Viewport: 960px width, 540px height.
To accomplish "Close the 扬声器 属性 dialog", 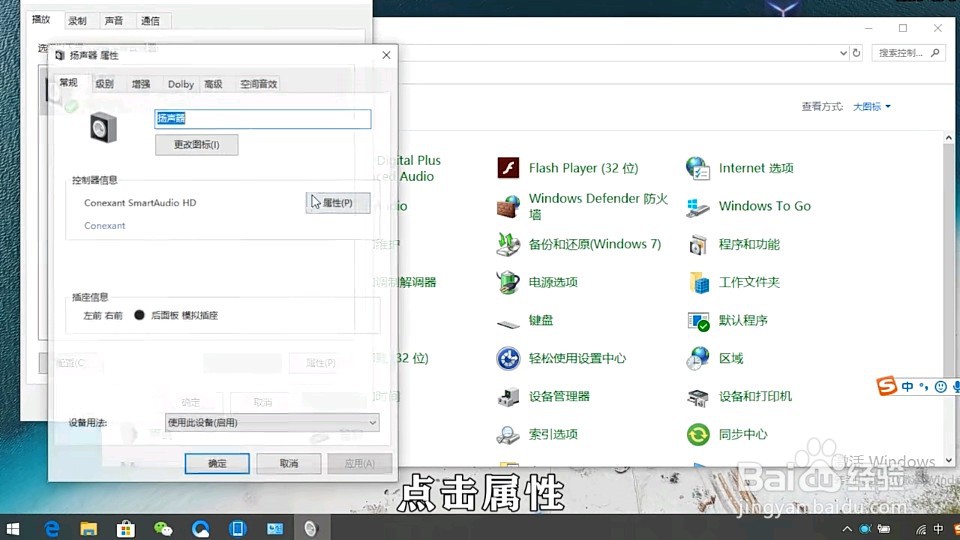I will coord(386,55).
